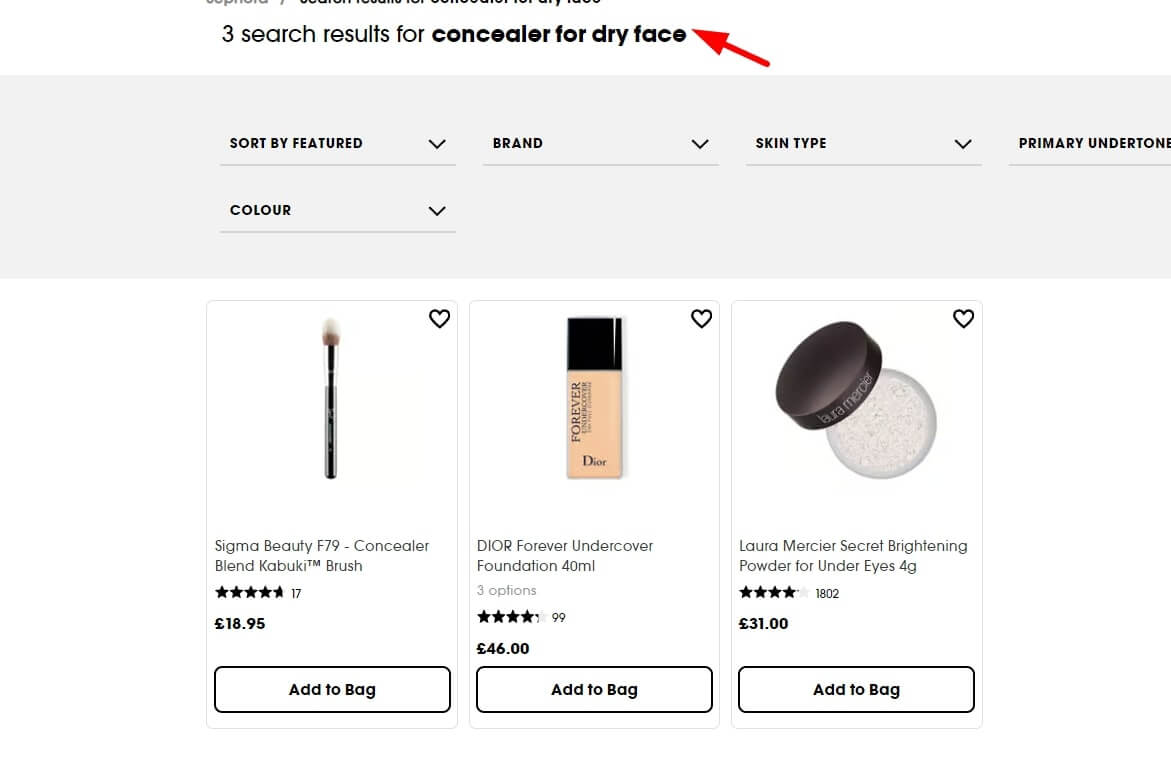Click the DIOR foundation bottle image

595,398
